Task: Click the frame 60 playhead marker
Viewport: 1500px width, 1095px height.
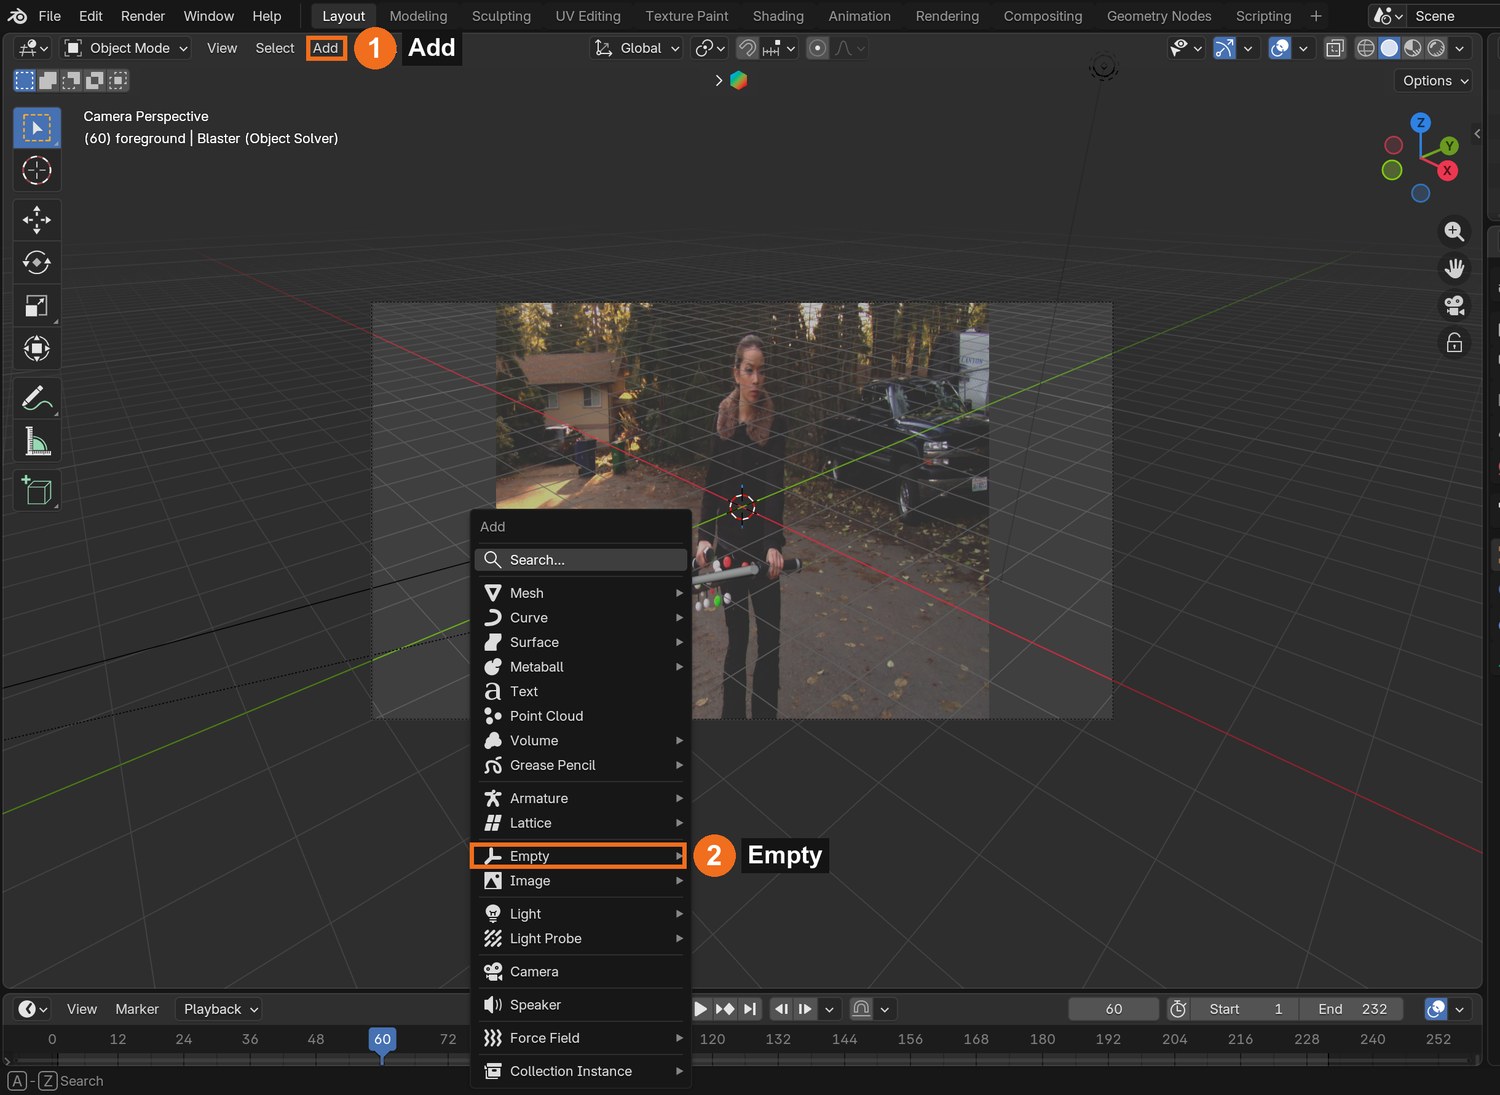Action: (382, 1040)
